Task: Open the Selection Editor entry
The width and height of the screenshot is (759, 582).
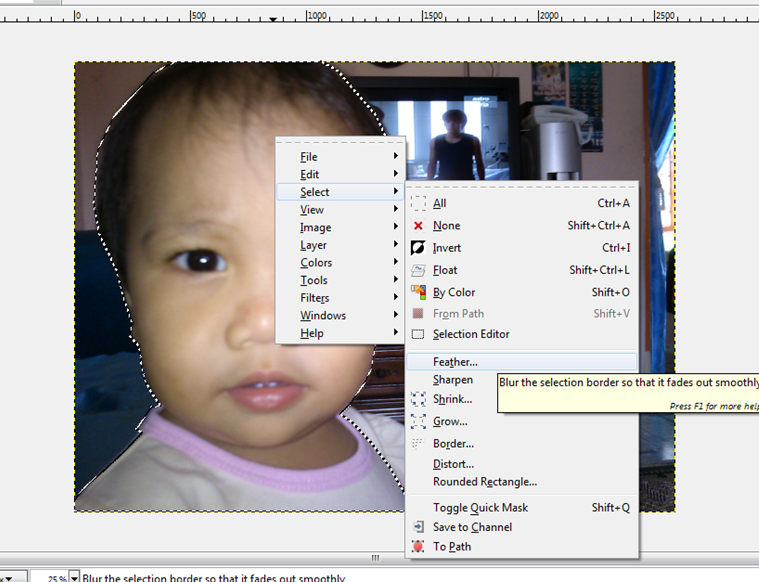Action: pyautogui.click(x=522, y=334)
